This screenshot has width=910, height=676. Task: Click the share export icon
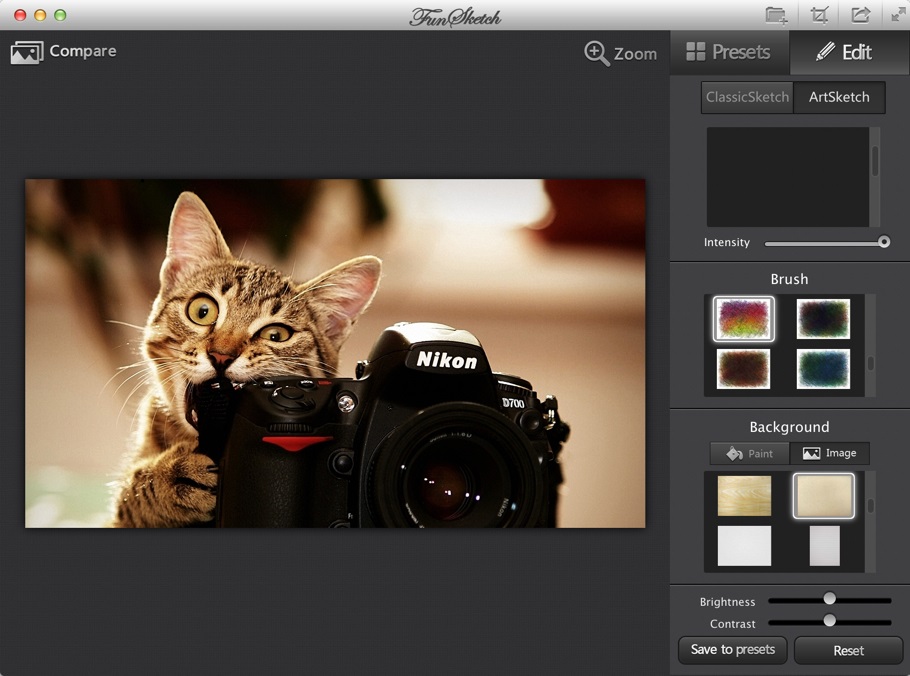tap(860, 15)
